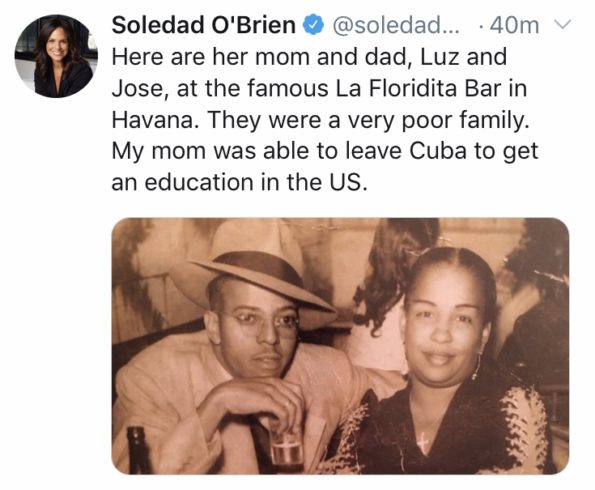
Task: Click the drinking glass in the photo
Action: pos(287,448)
